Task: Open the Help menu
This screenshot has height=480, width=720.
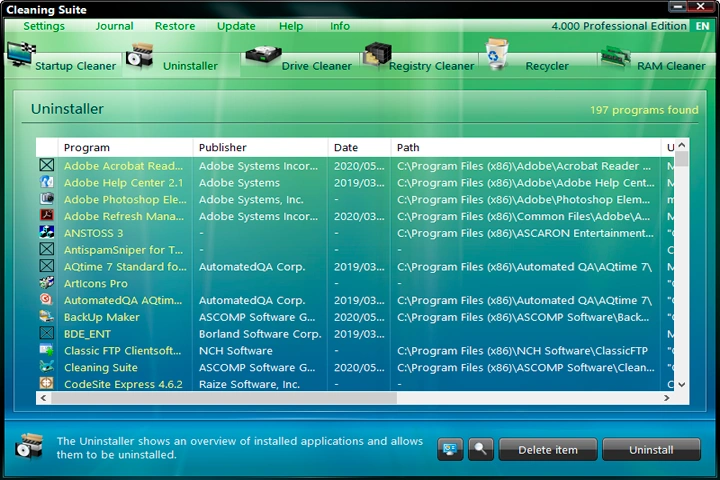Action: tap(291, 26)
